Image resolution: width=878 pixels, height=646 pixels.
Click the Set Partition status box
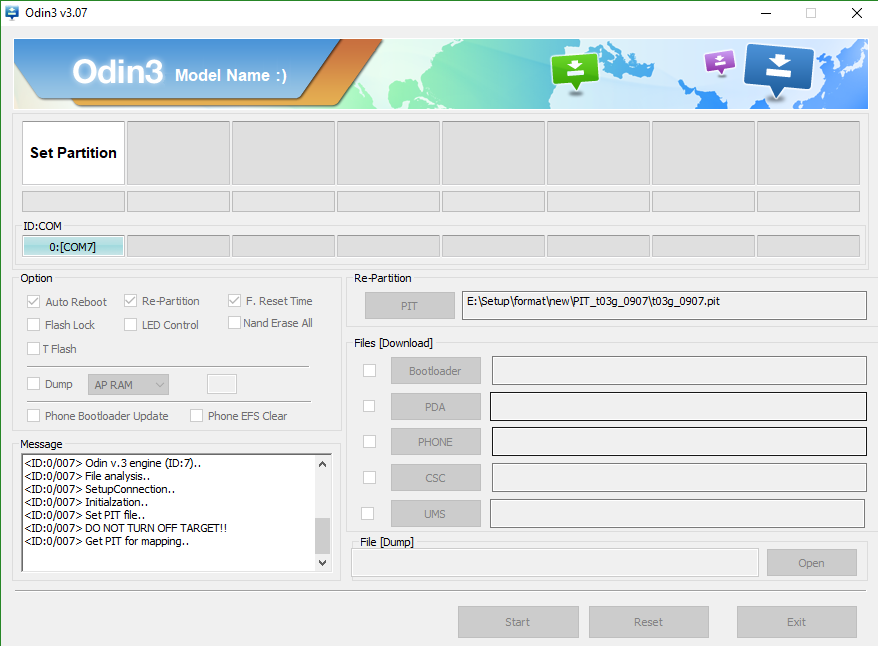73,153
